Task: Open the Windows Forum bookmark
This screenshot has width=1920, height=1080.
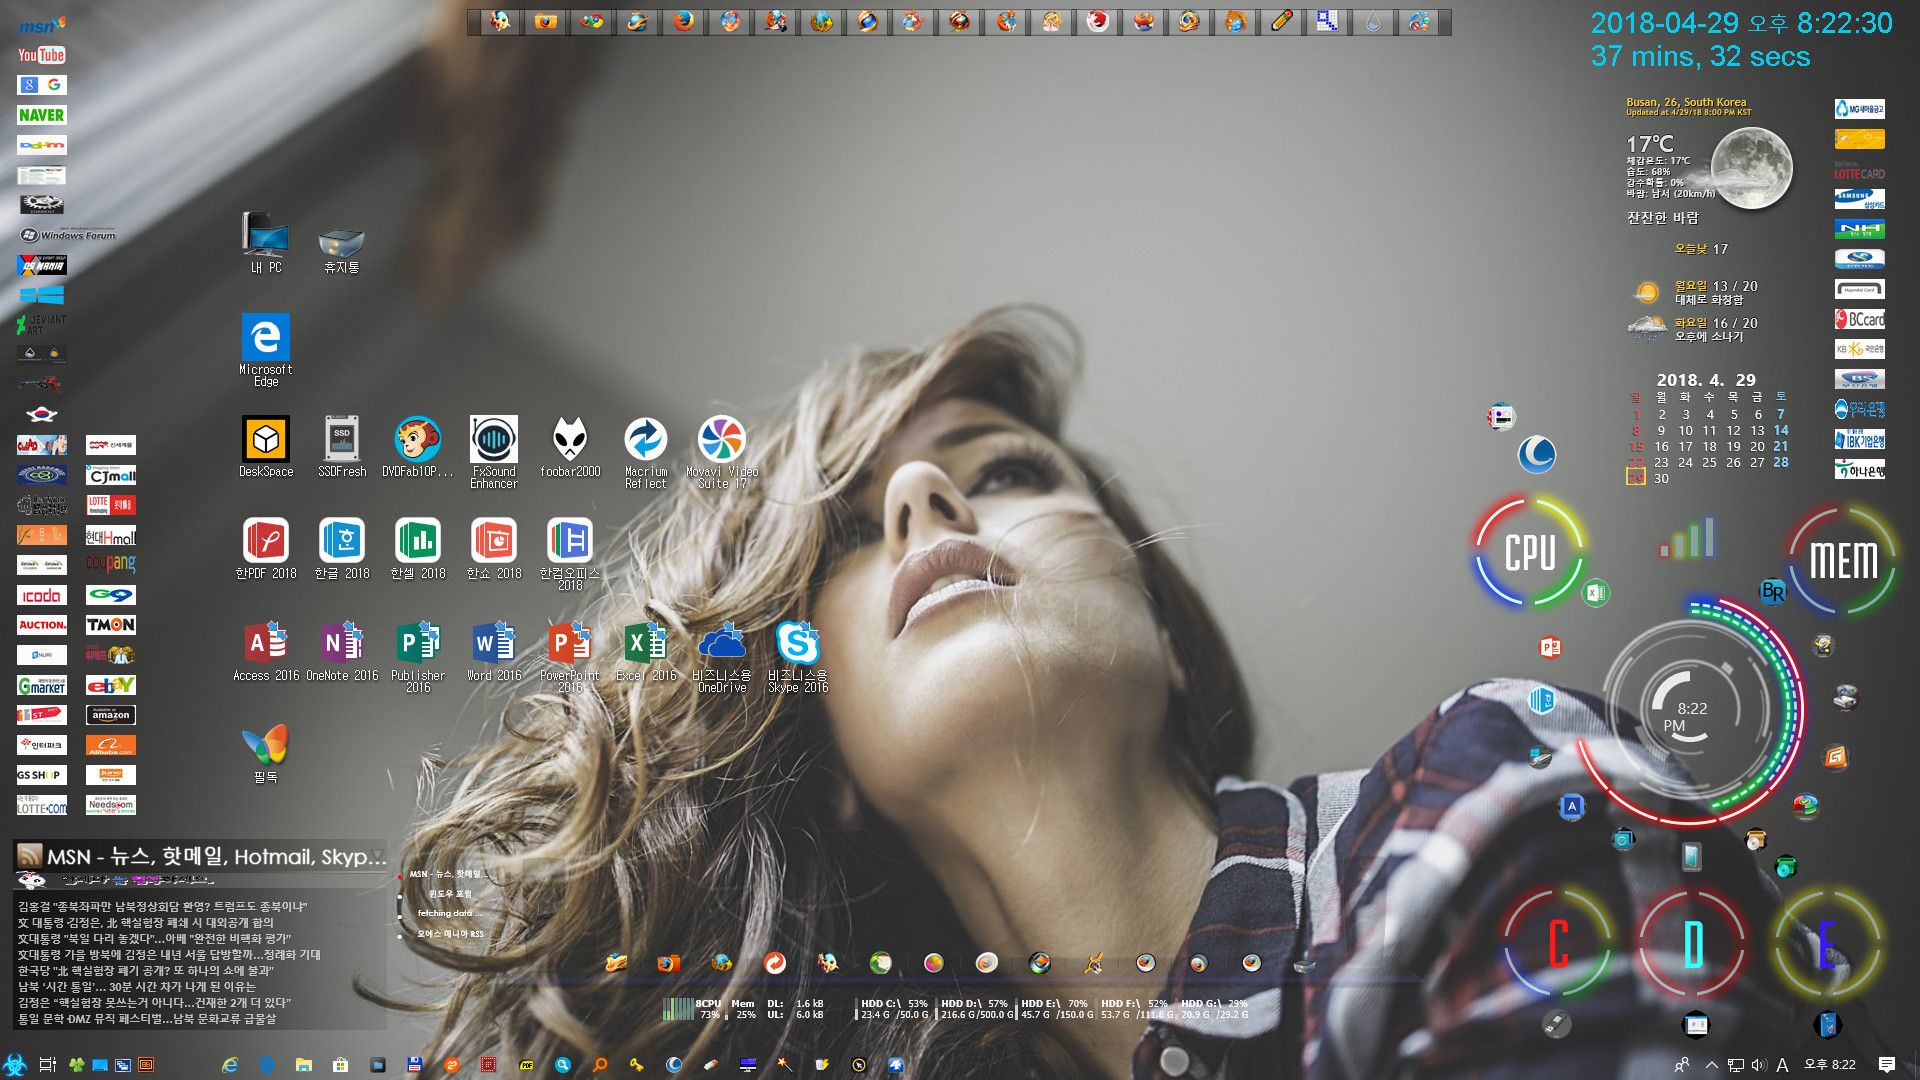Action: [68, 235]
